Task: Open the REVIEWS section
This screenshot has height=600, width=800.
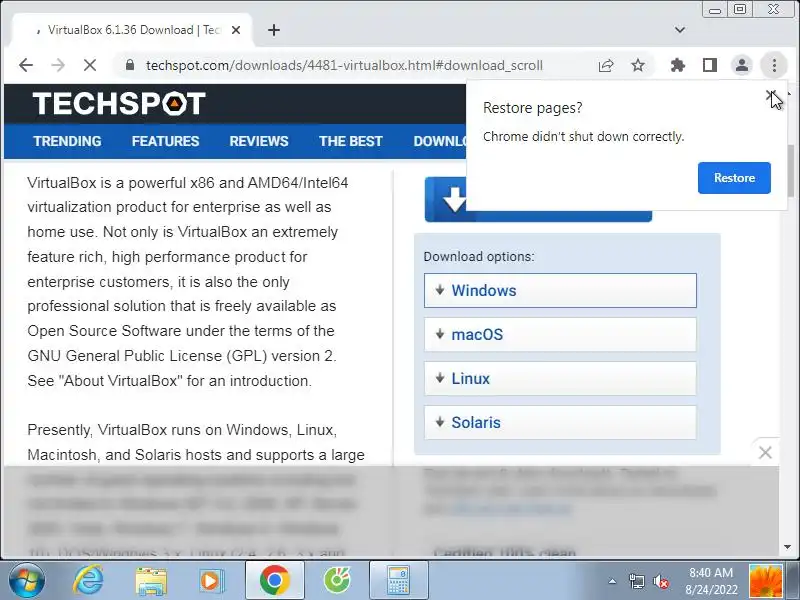Action: pyautogui.click(x=259, y=141)
